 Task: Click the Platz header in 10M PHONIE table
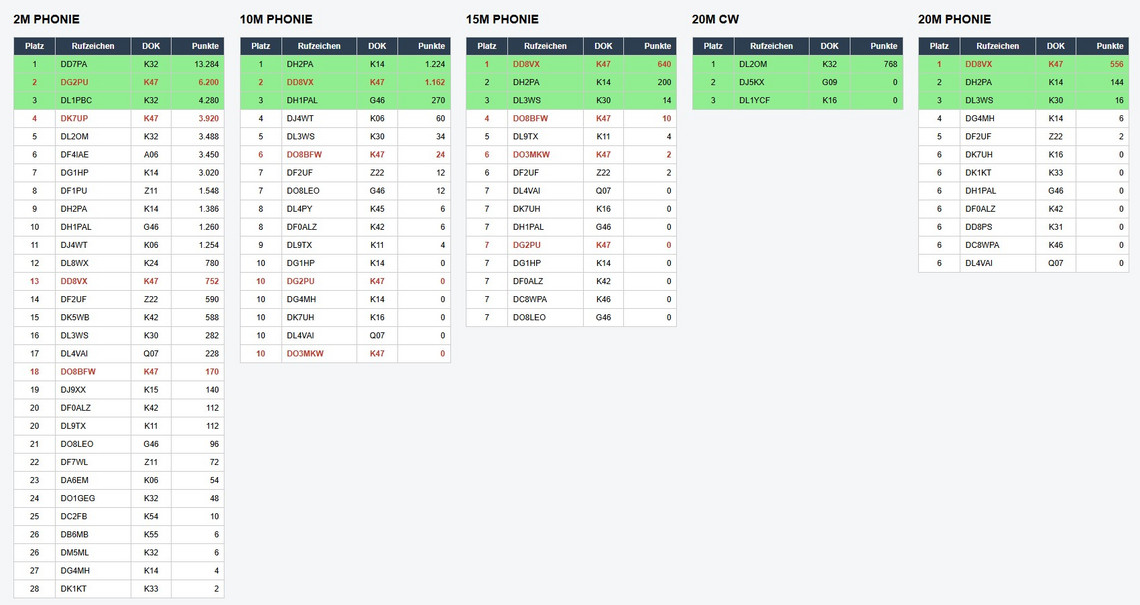(261, 46)
